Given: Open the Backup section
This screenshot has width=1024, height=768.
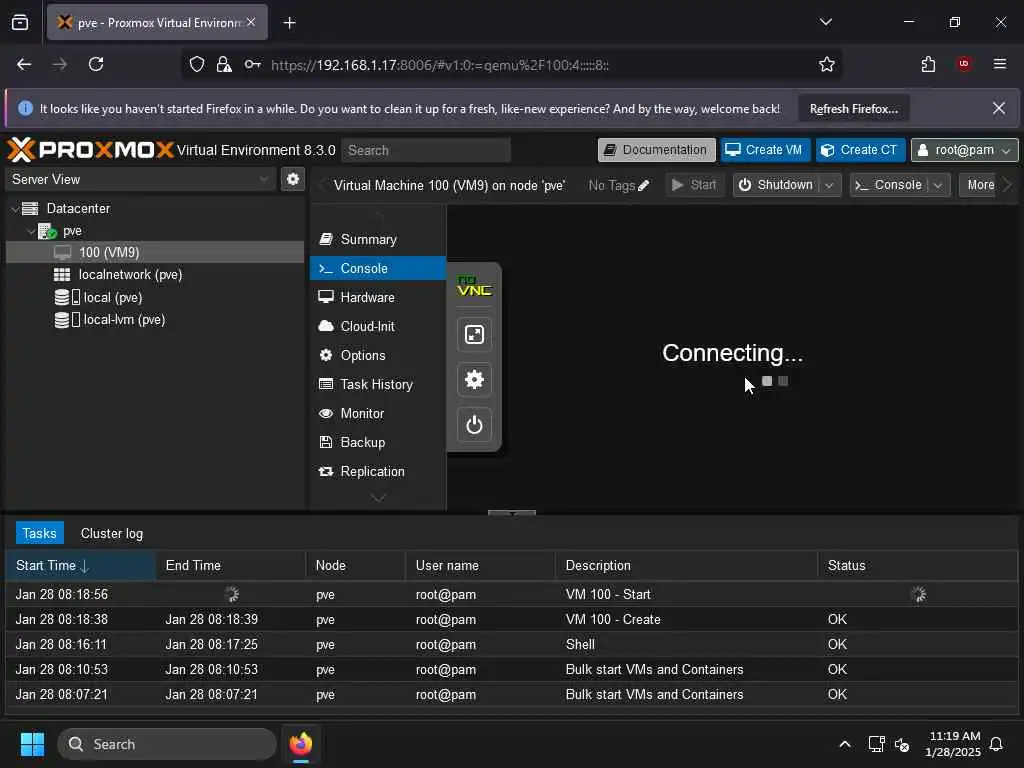Looking at the screenshot, I should [x=377, y=442].
